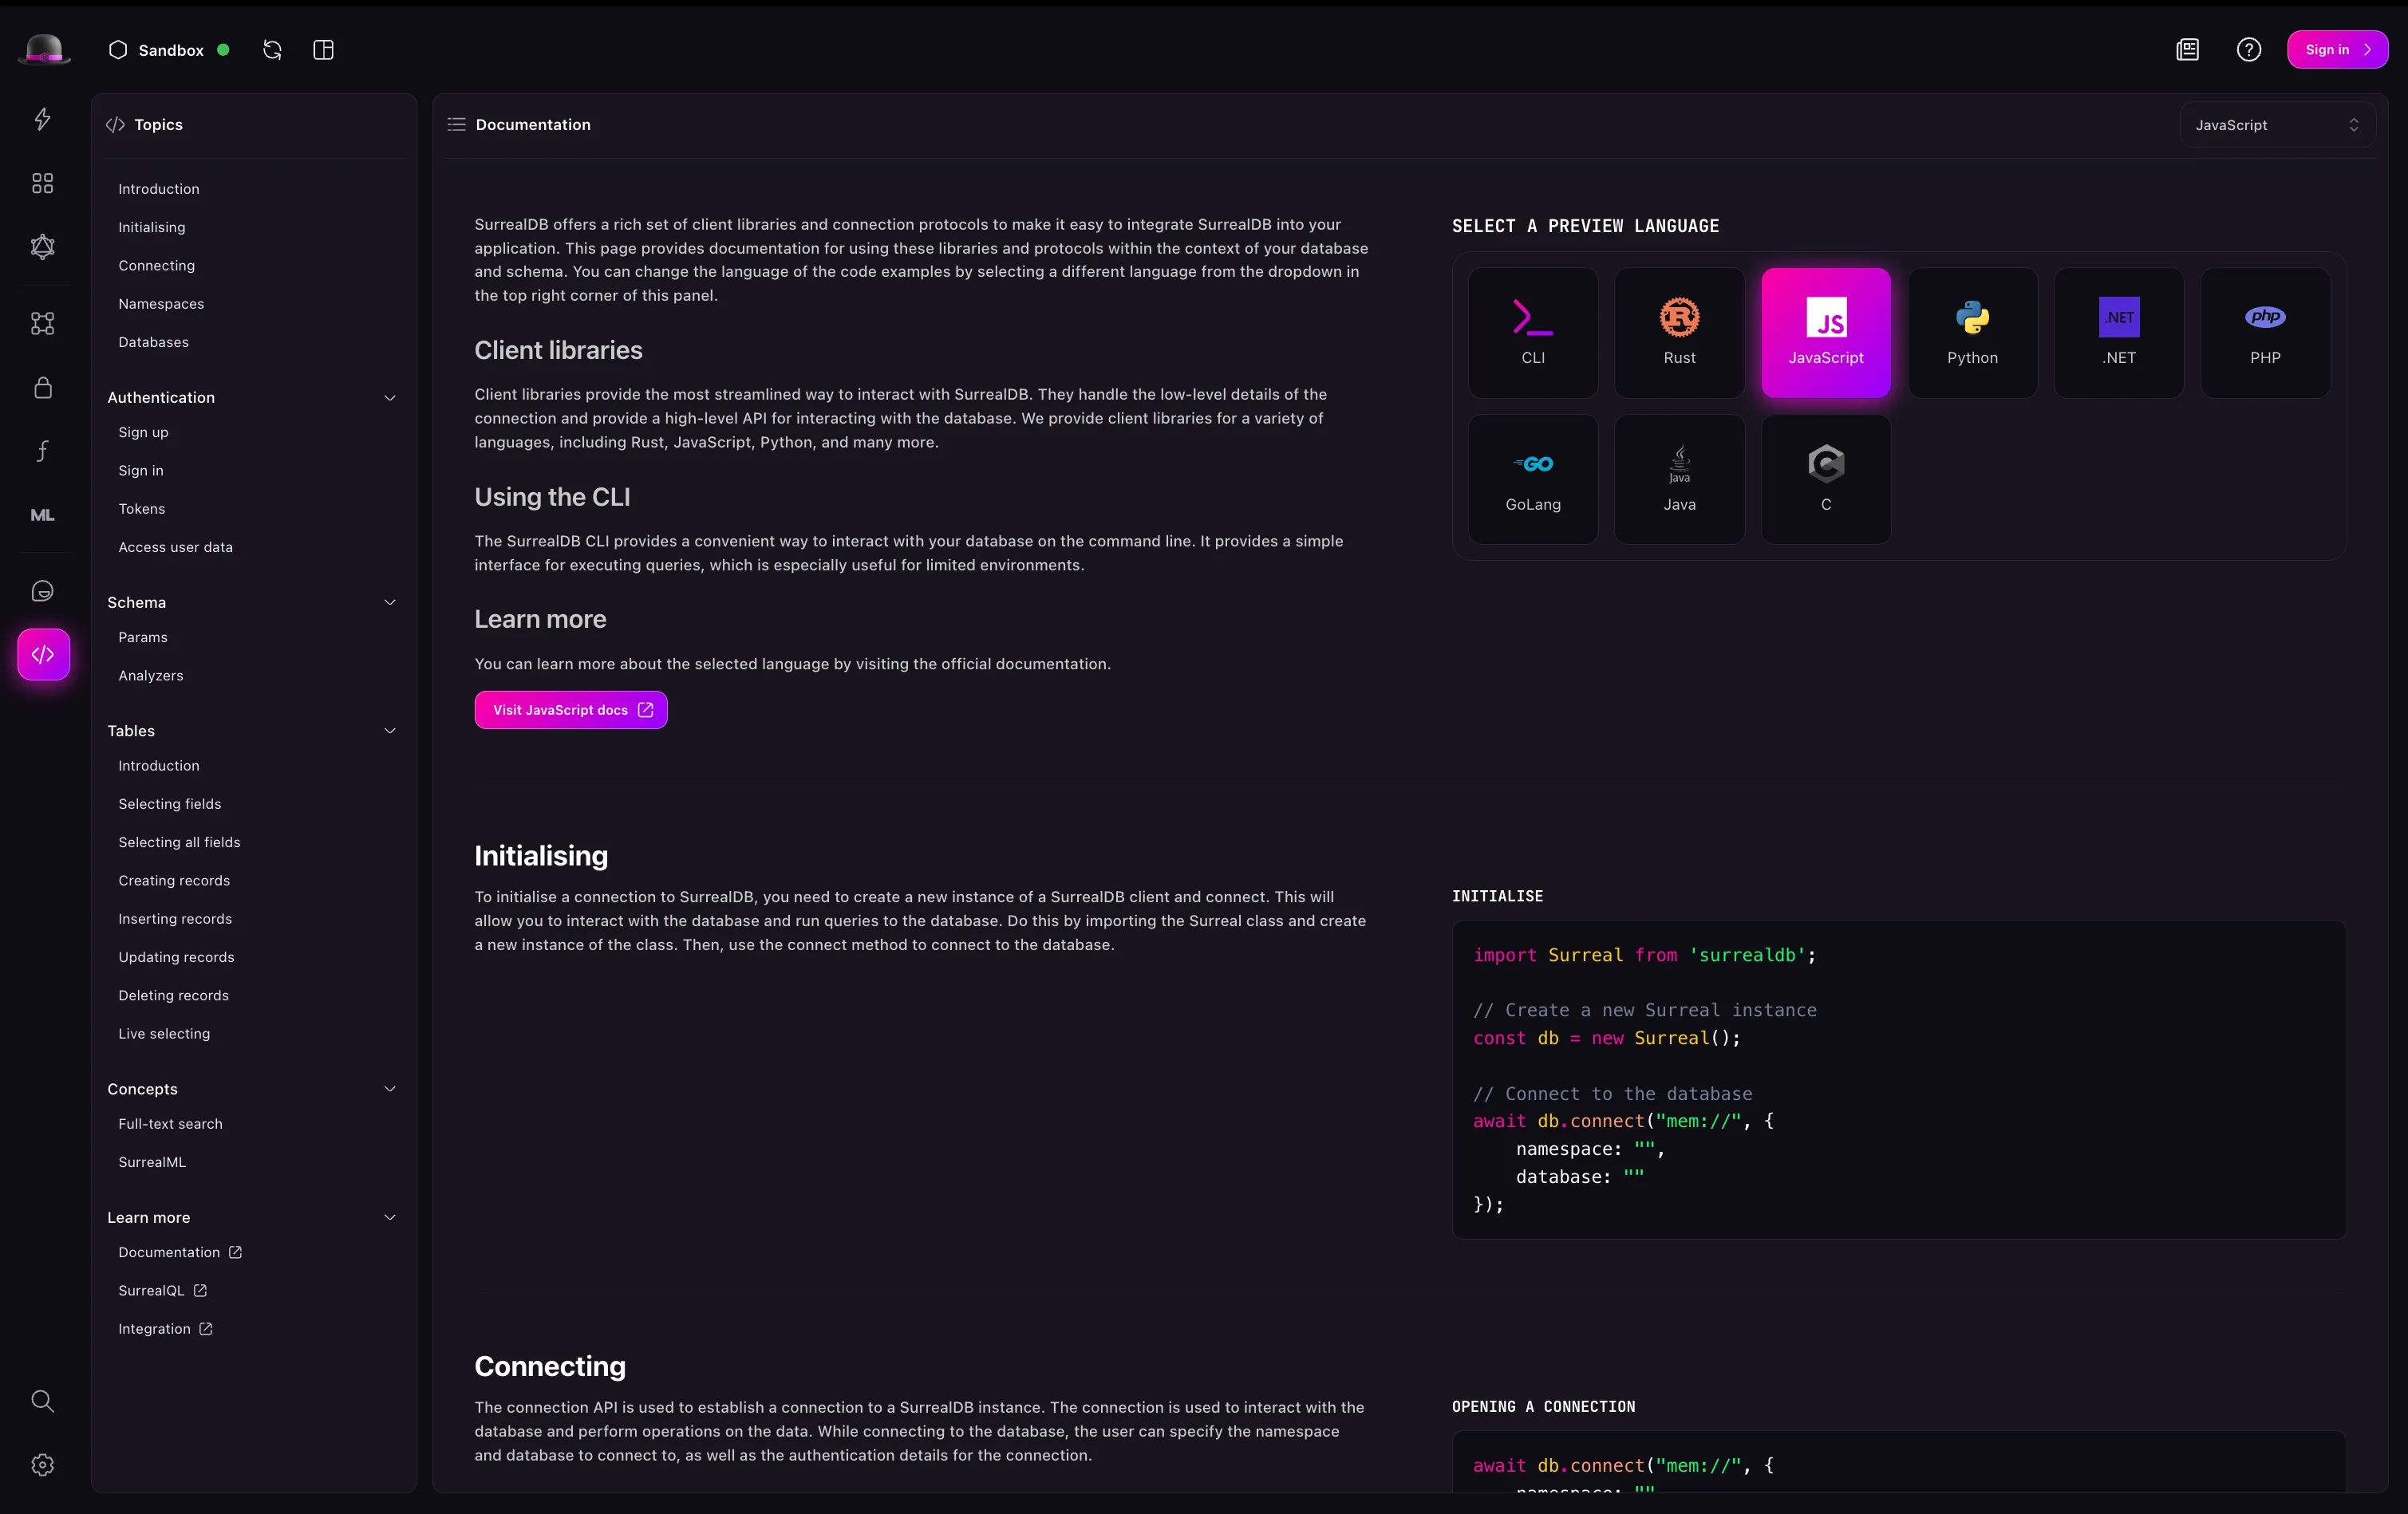Open the Designer view with nodes icon

coord(42,323)
